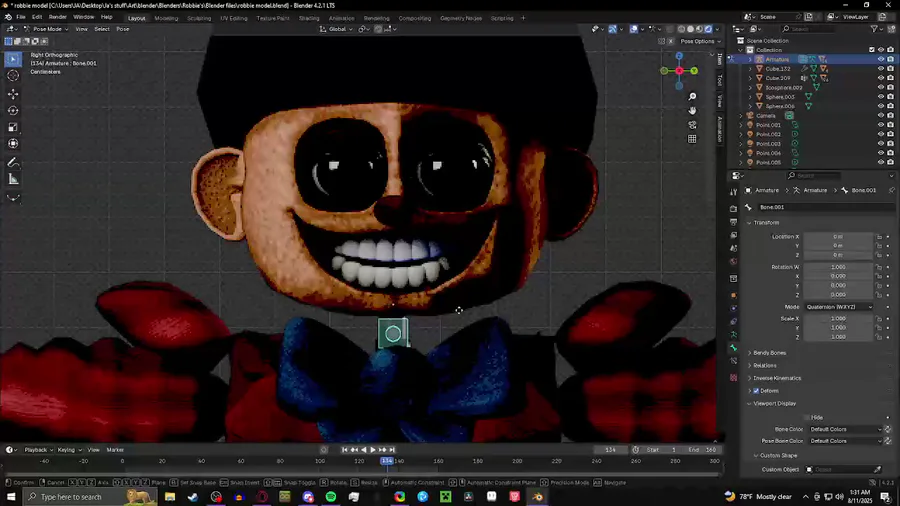Open Render properties tab icon
The image size is (900, 506).
tap(733, 208)
